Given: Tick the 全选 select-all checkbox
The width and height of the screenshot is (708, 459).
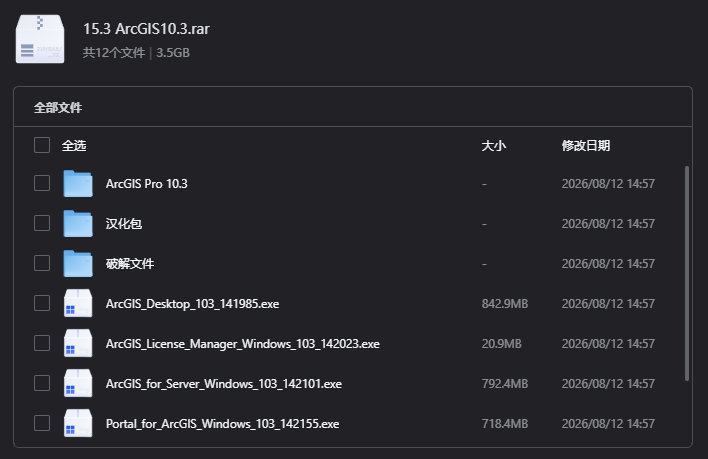Looking at the screenshot, I should point(42,145).
